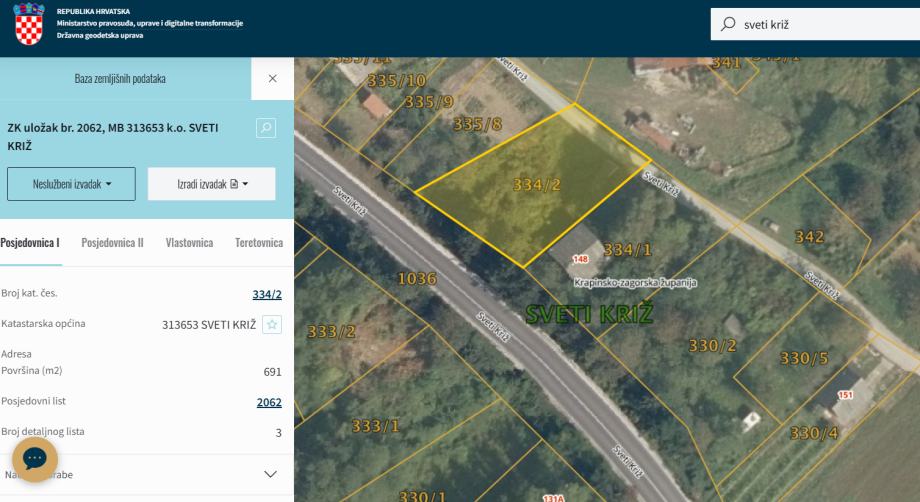Click the Broj detaljnog lista value 3

[279, 433]
